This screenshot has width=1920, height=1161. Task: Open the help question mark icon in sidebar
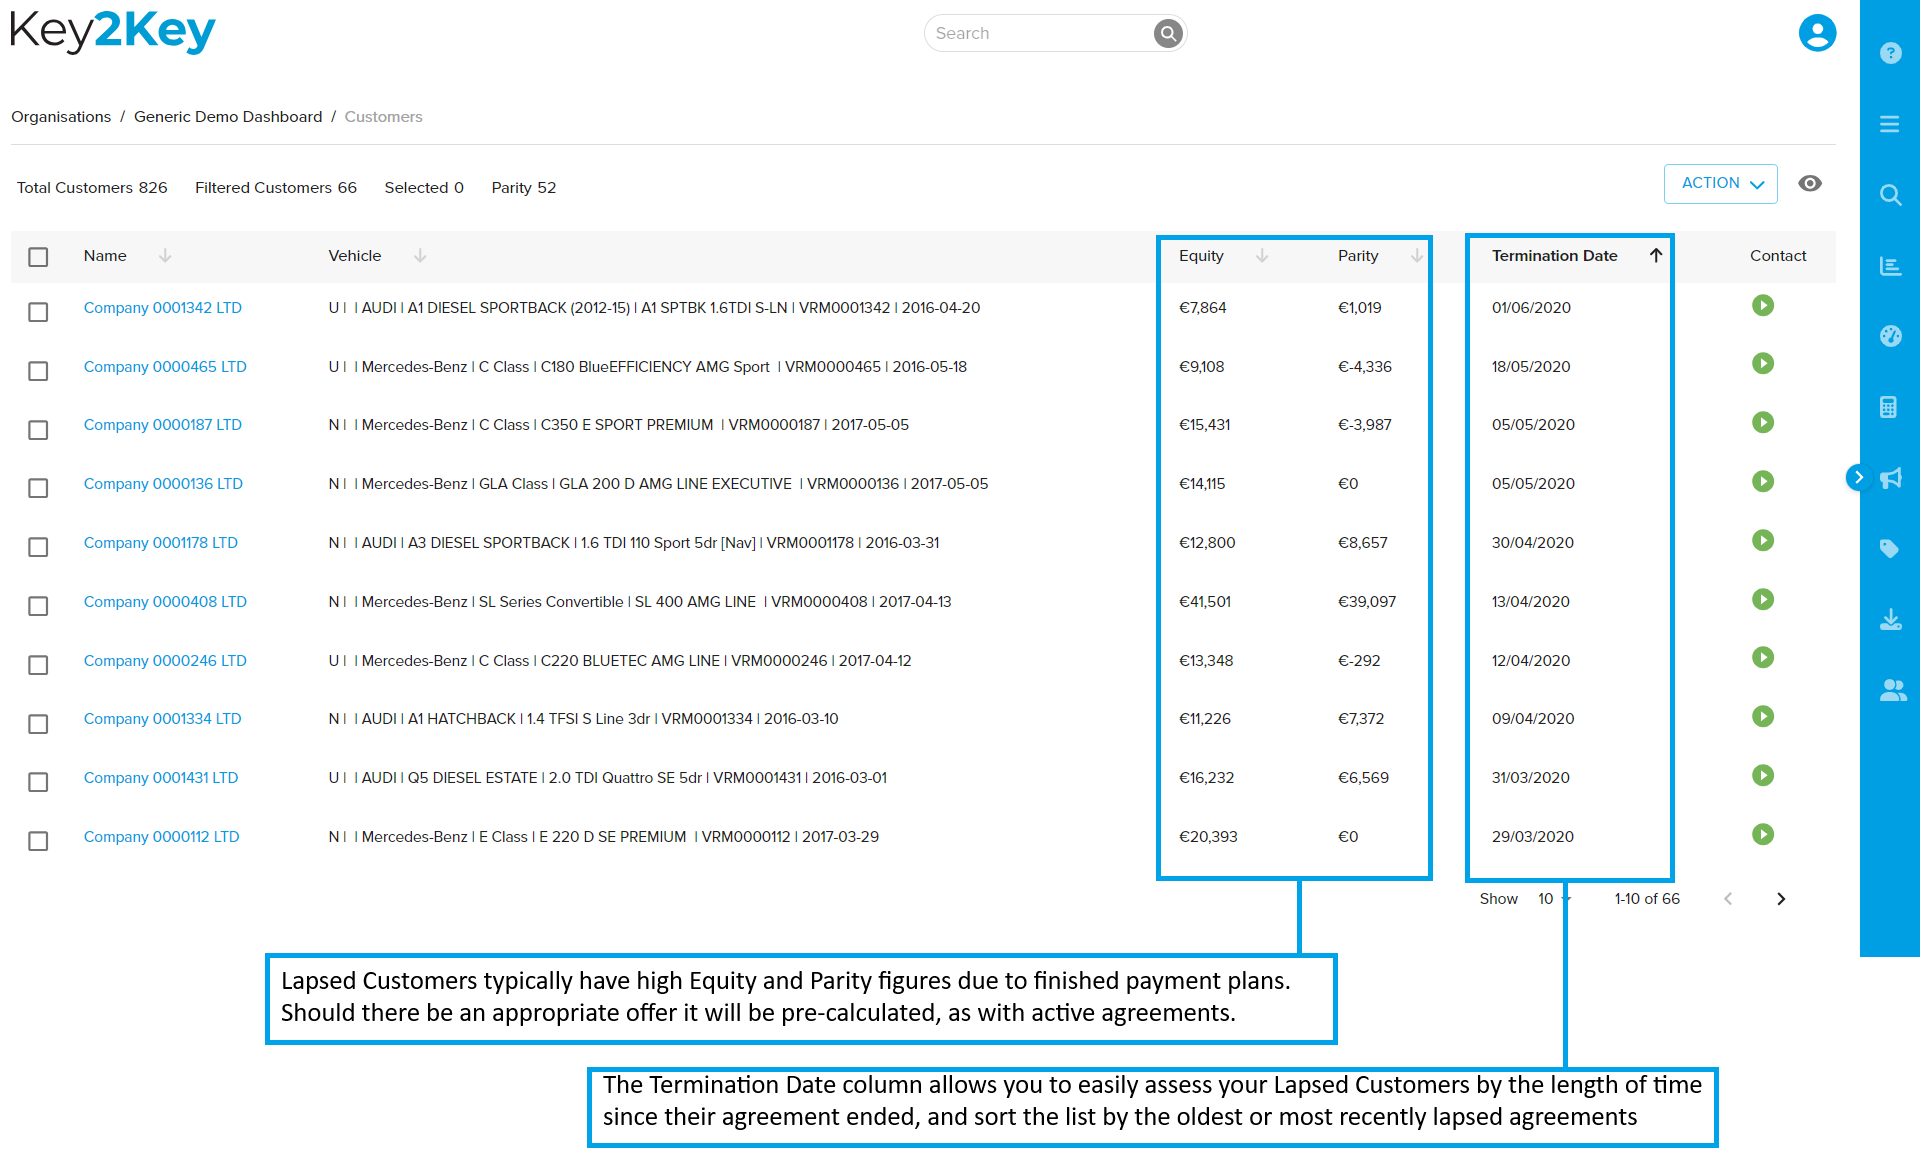pos(1890,53)
